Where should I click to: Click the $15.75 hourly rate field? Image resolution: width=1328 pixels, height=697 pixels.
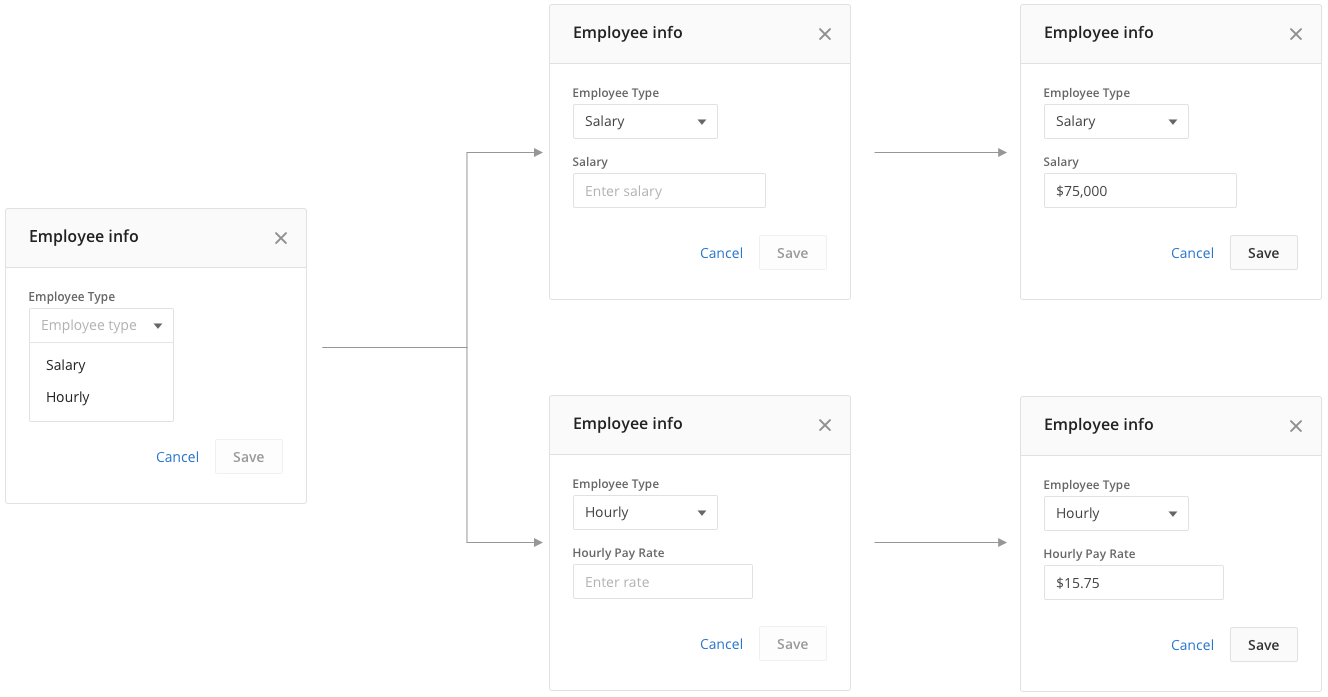tap(1134, 583)
